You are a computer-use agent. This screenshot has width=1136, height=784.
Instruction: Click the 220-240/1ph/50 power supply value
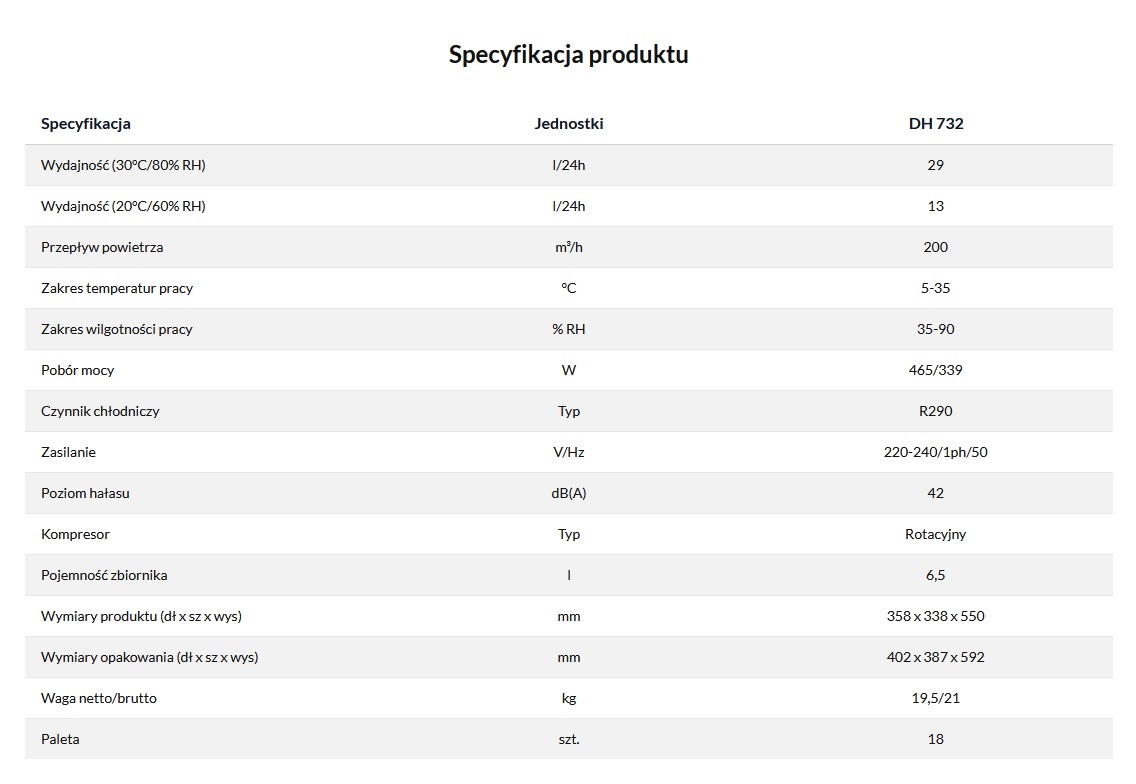coord(935,452)
